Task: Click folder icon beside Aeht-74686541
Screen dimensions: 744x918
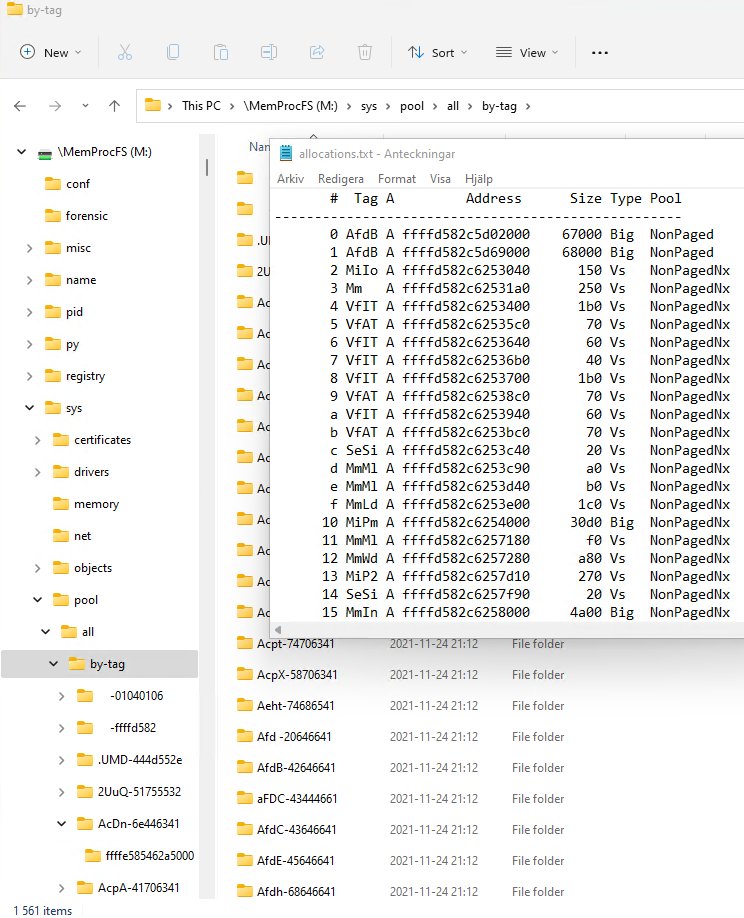Action: click(245, 705)
